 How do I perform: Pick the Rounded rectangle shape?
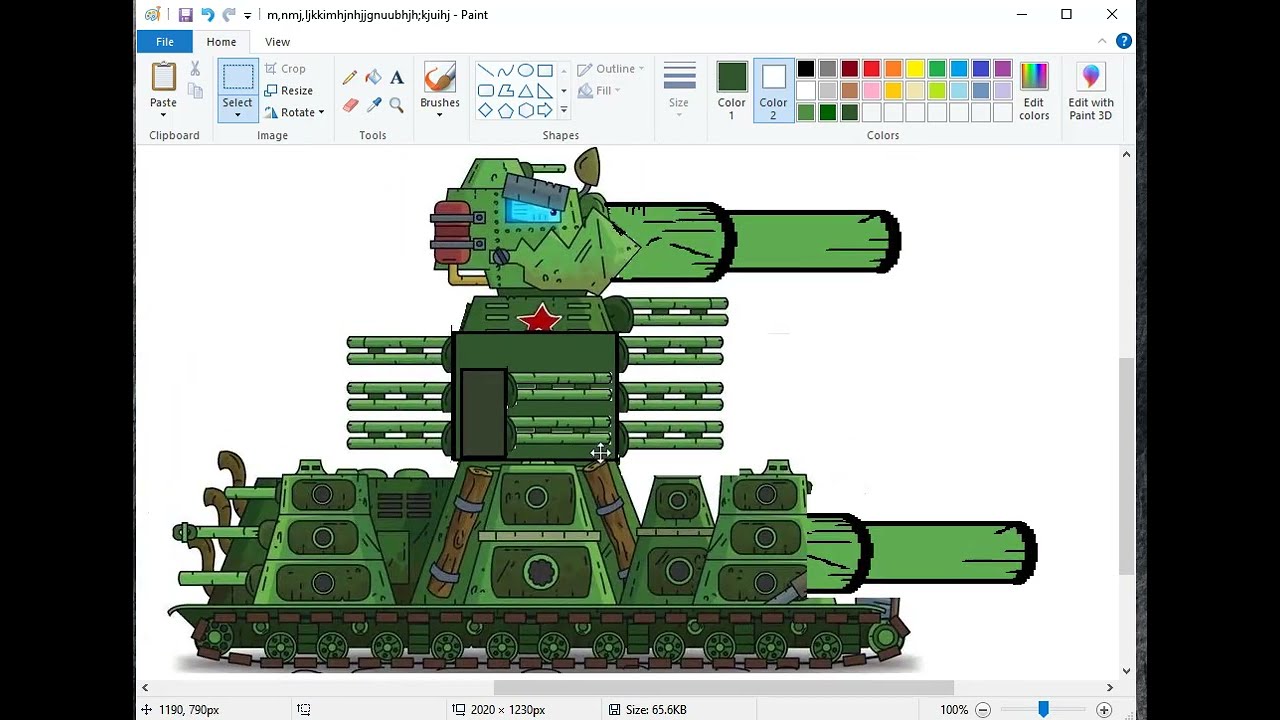pyautogui.click(x=485, y=90)
